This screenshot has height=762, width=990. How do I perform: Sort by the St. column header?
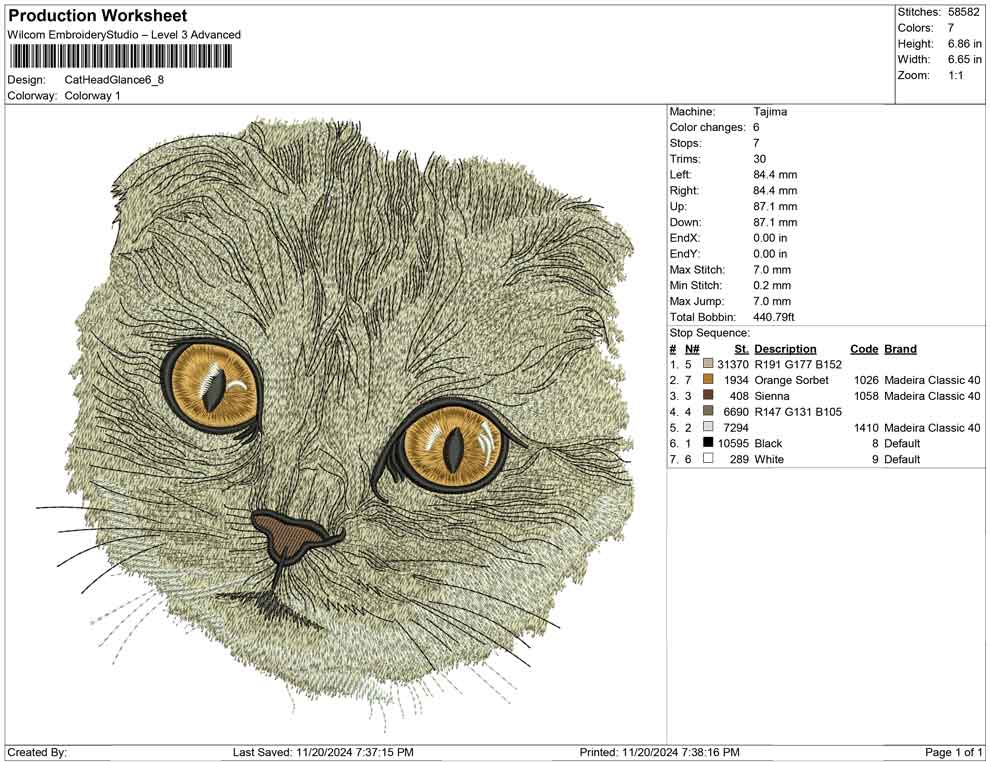click(x=740, y=348)
